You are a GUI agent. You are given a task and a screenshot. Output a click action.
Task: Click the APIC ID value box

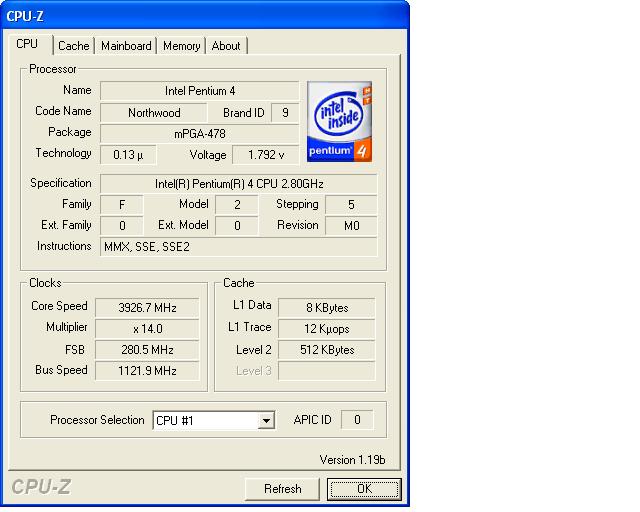click(x=357, y=420)
